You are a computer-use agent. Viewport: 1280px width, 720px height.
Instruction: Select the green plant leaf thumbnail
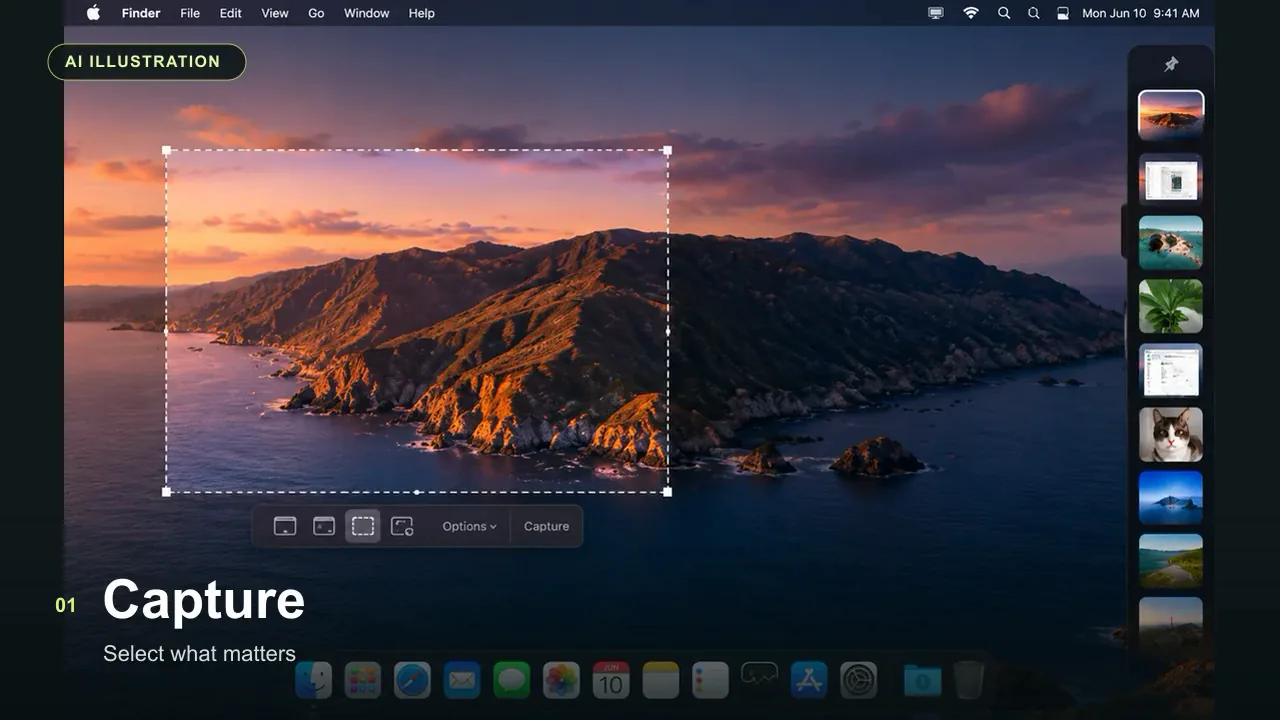(1171, 306)
